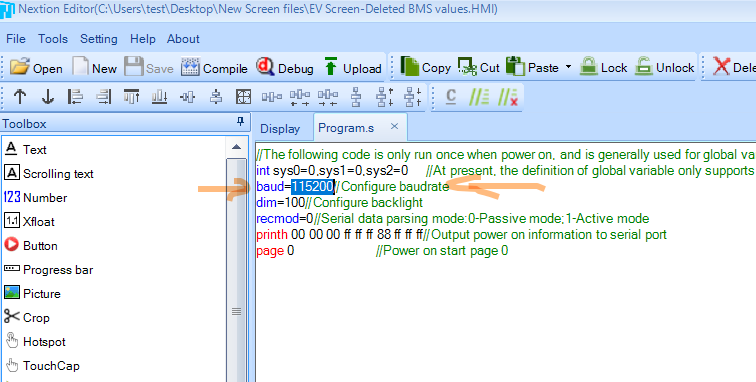Lock the selected component
Screen dimensions: 756x382
[603, 67]
